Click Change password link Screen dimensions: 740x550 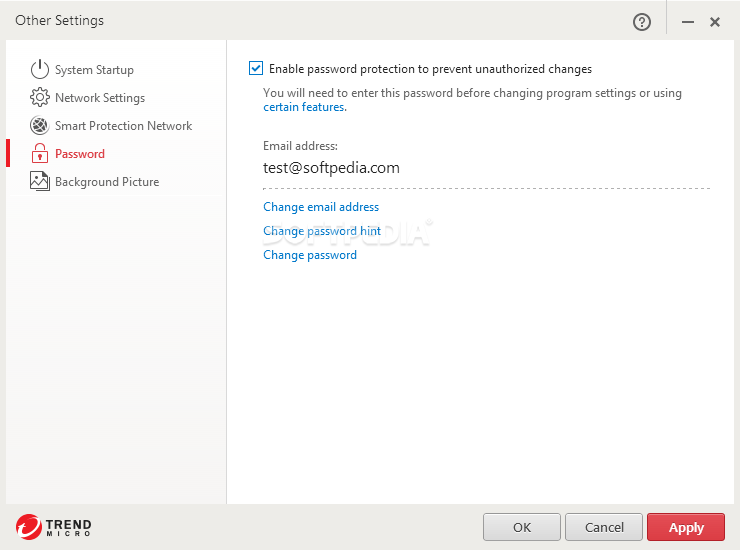[310, 255]
